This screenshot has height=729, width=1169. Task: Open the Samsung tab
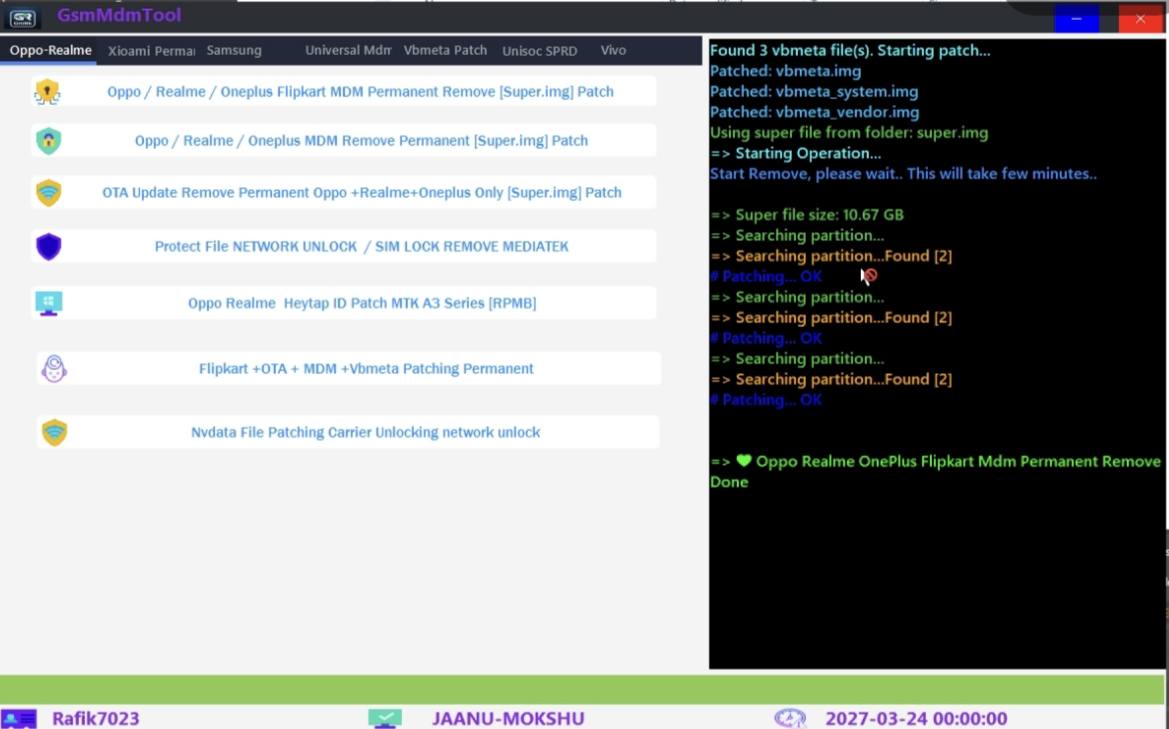(234, 51)
